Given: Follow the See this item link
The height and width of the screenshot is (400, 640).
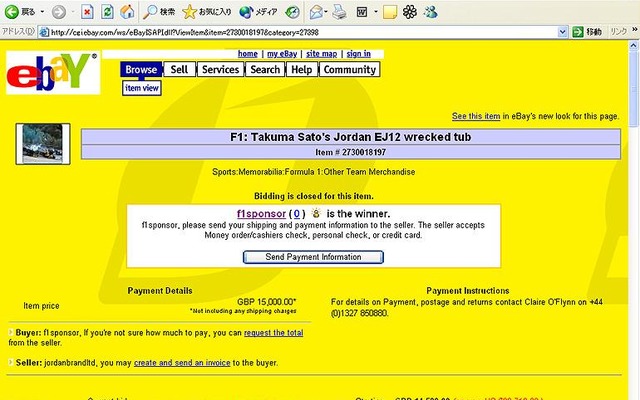Looking at the screenshot, I should click(x=476, y=116).
